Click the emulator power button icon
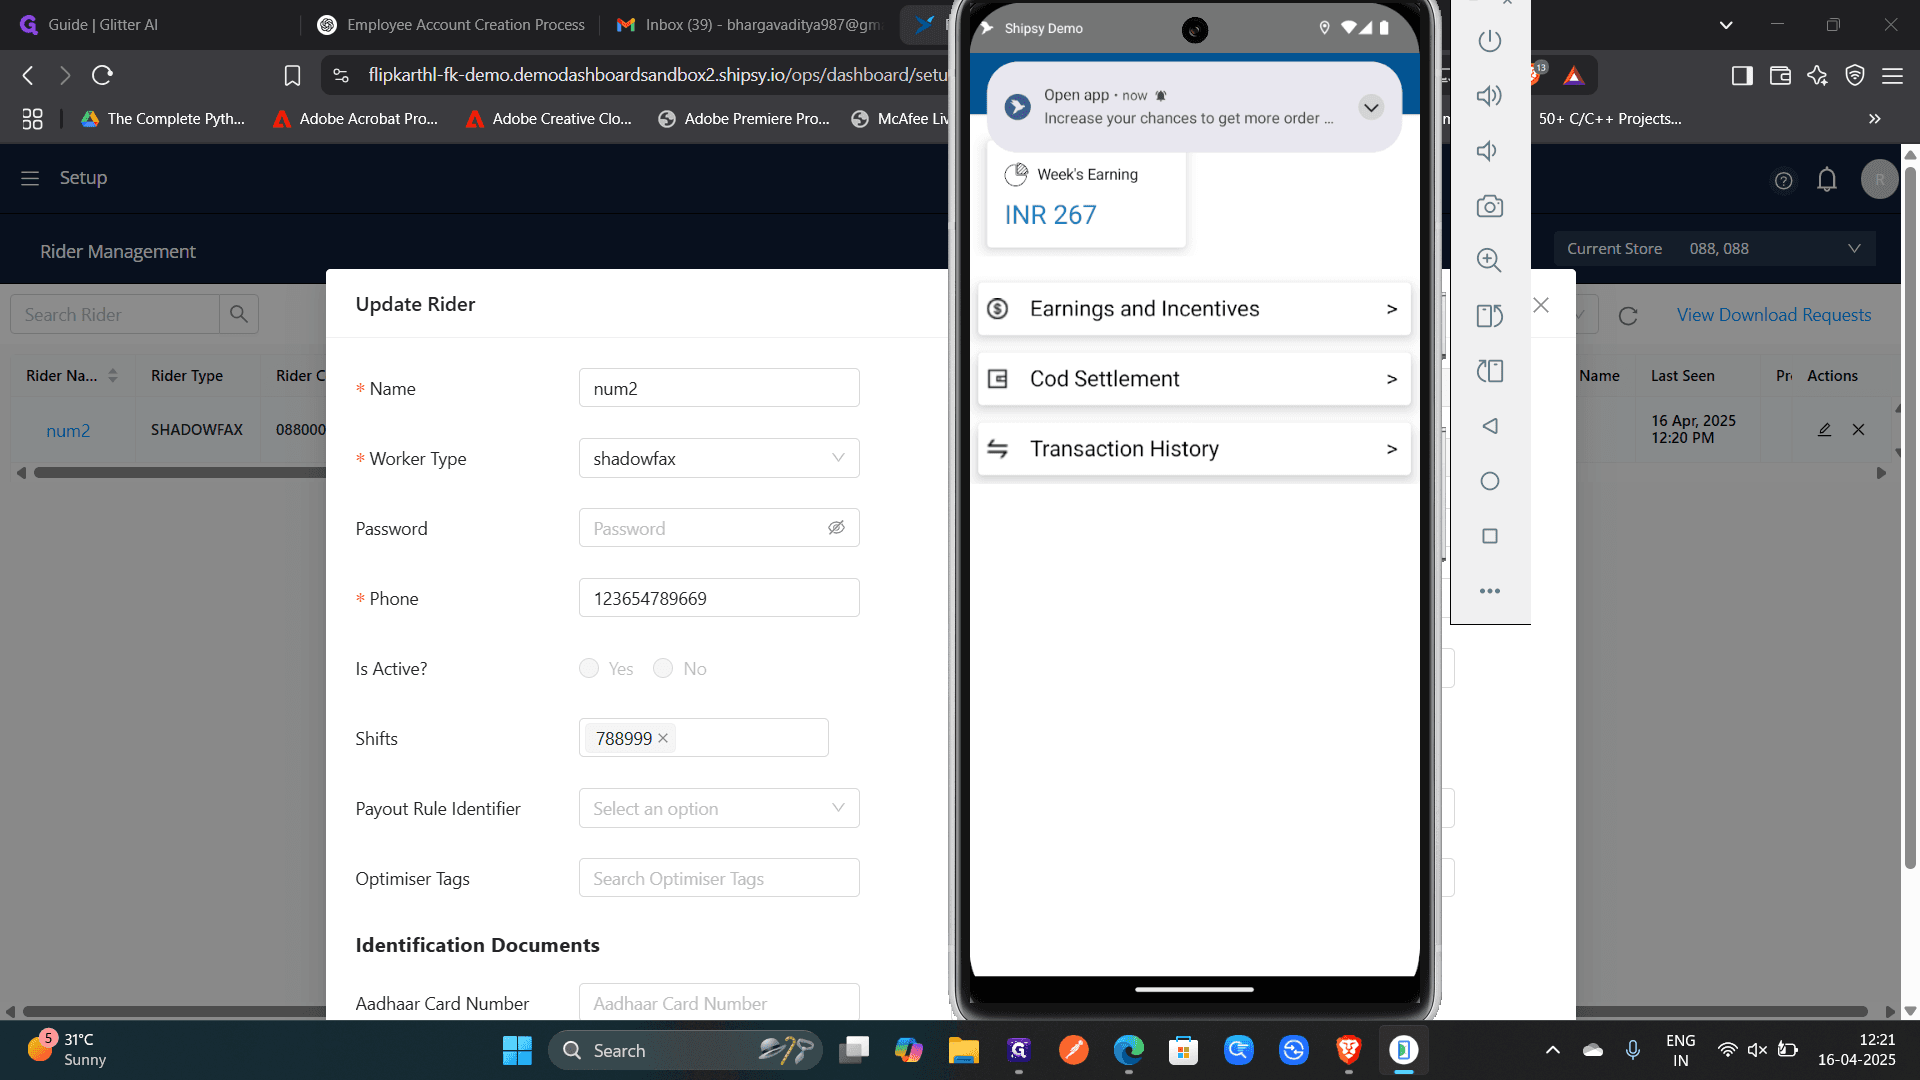Screen dimensions: 1920x1080 pos(1490,41)
